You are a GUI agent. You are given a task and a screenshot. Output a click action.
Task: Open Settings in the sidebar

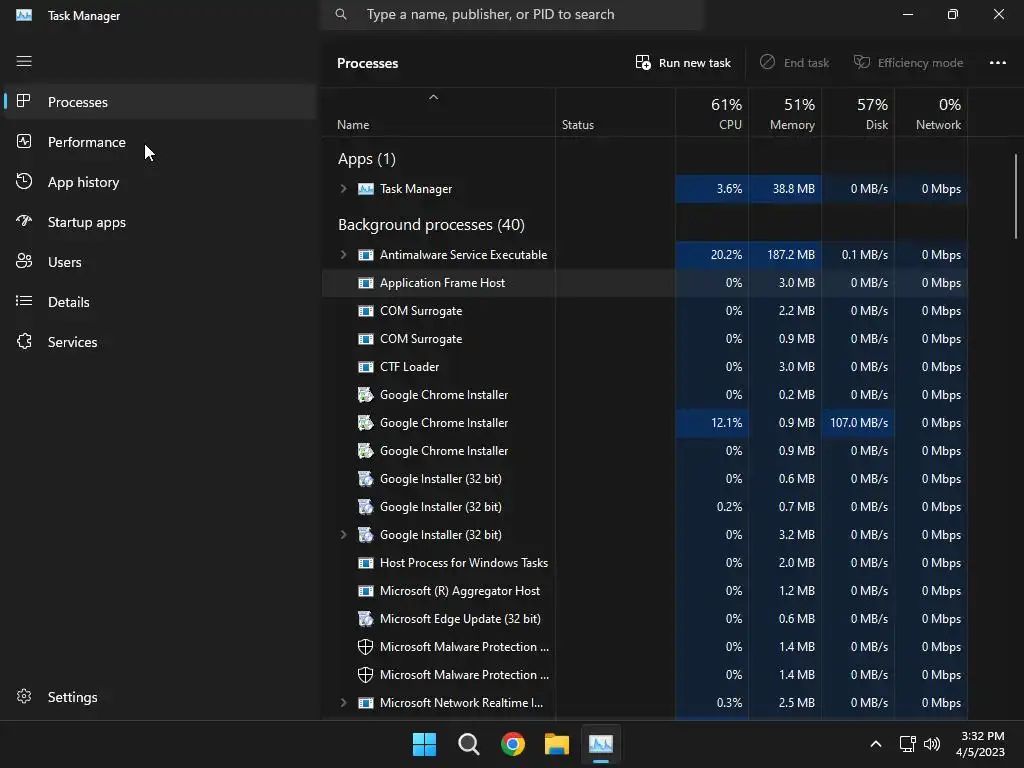pyautogui.click(x=160, y=697)
